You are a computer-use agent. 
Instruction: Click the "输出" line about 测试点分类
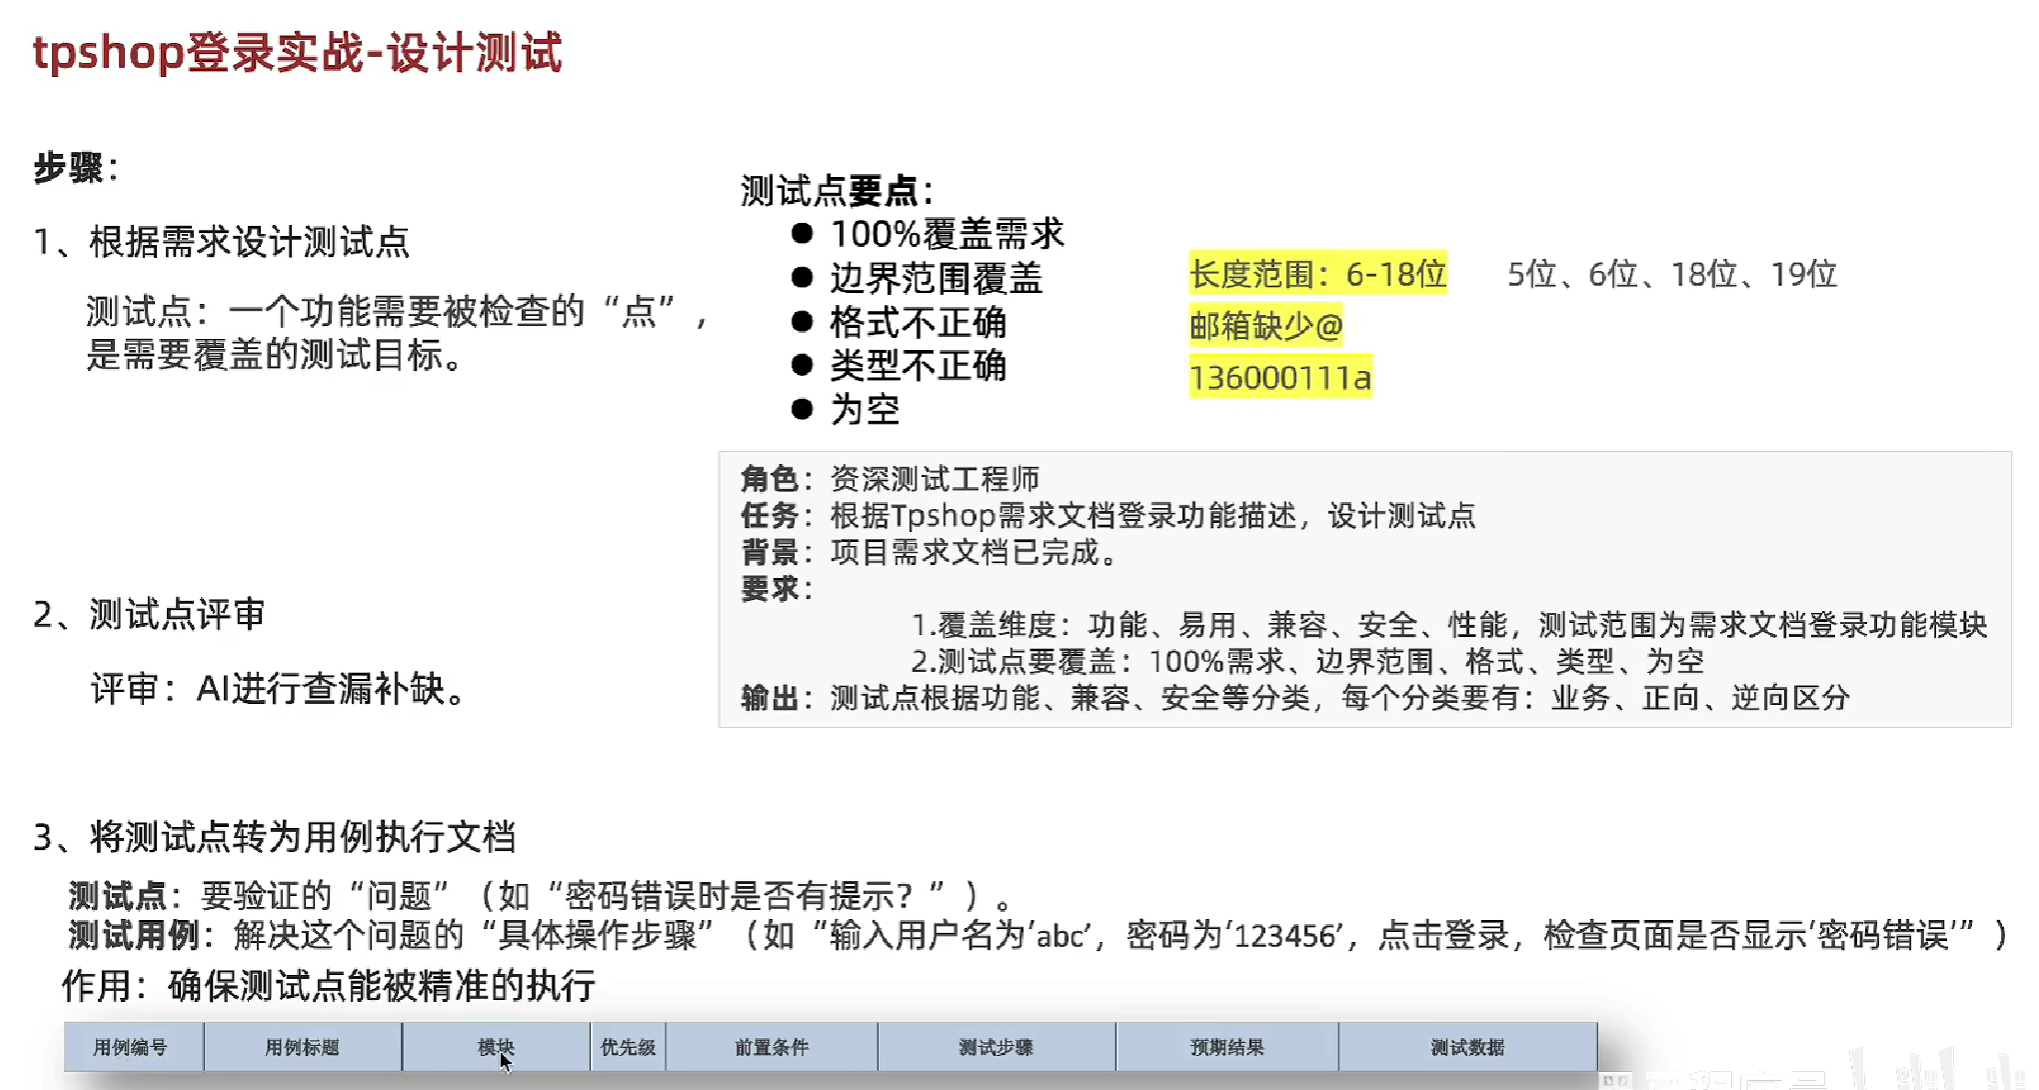coord(1295,697)
